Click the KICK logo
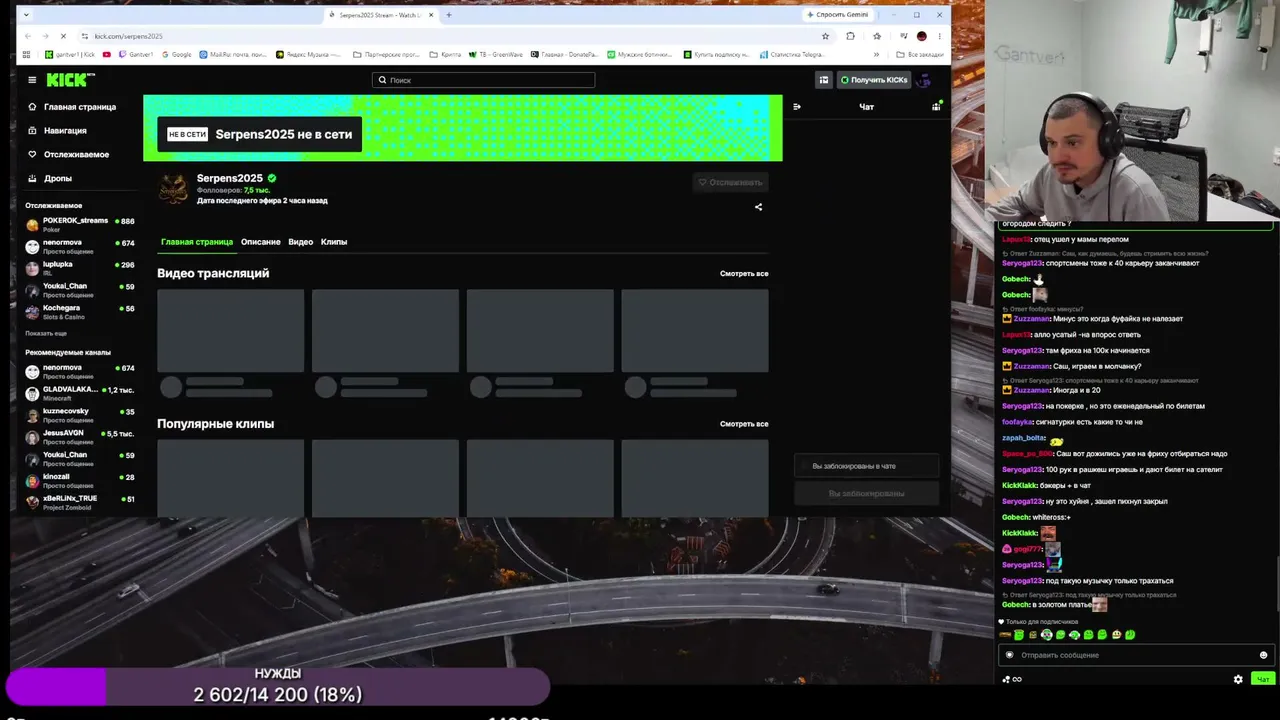This screenshot has width=1280, height=720. point(70,80)
